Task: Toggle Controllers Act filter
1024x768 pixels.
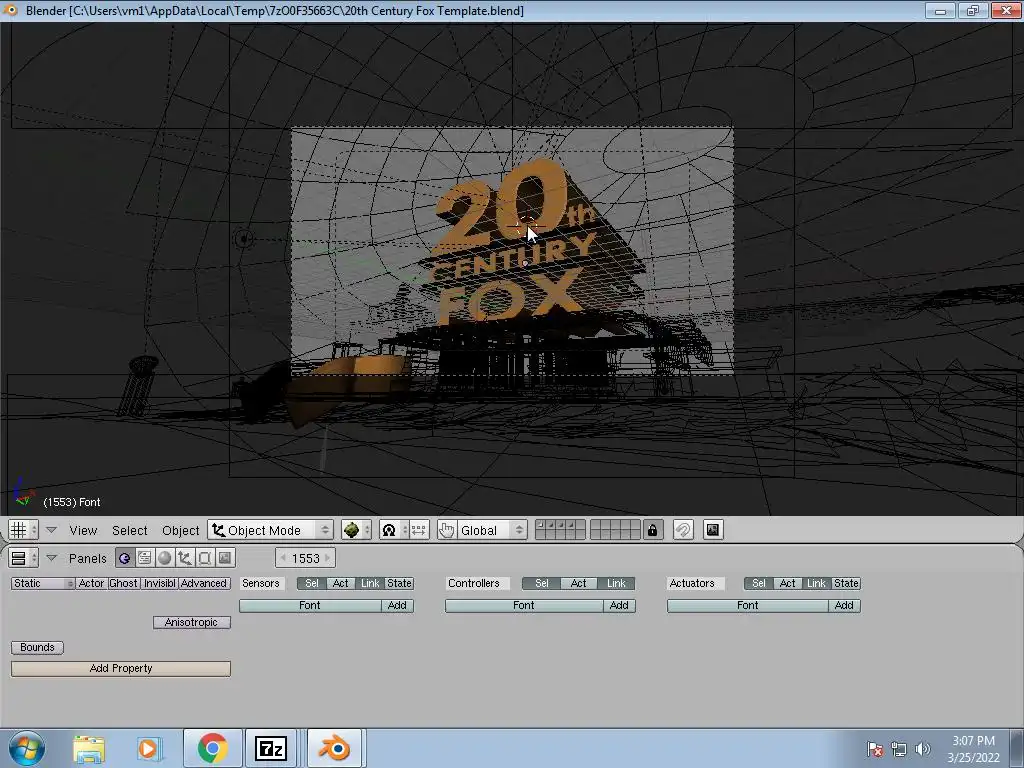Action: (579, 583)
